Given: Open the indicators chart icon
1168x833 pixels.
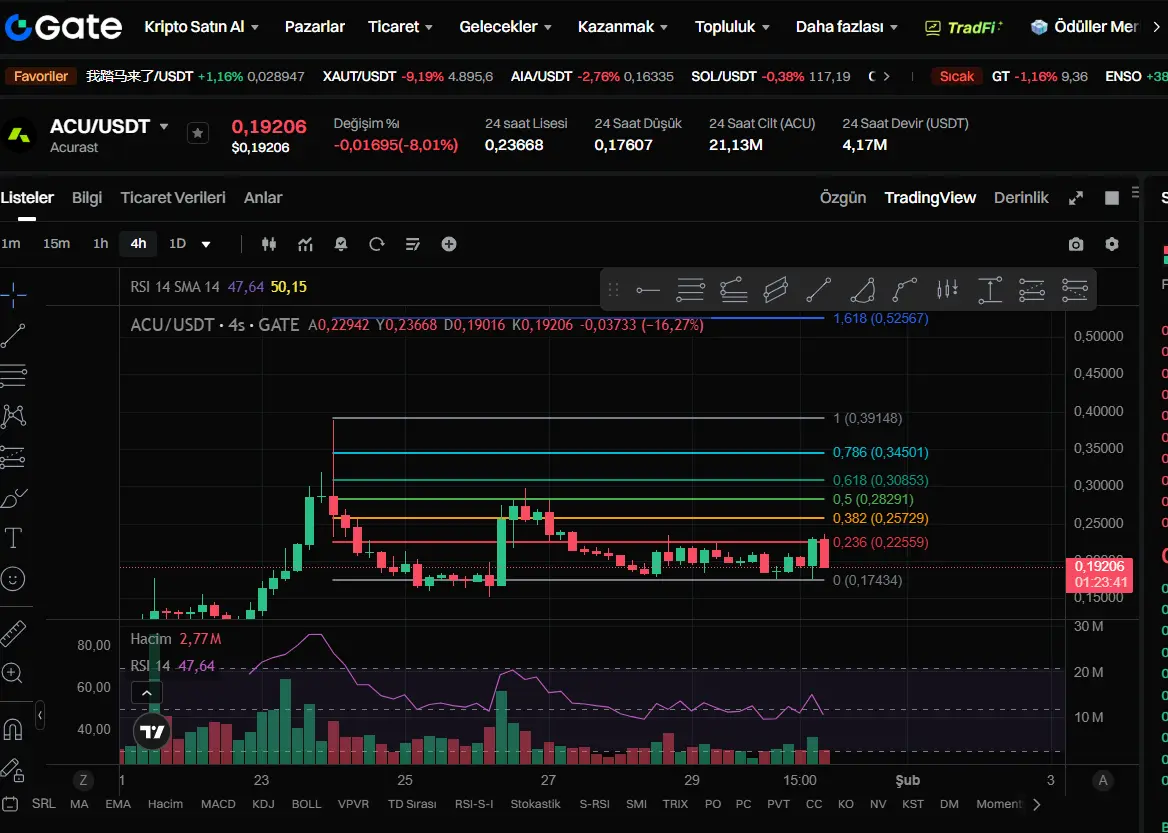Looking at the screenshot, I should pos(305,244).
